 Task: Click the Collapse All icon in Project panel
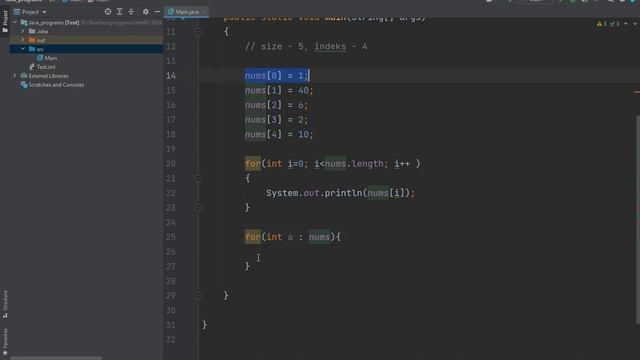pos(131,12)
